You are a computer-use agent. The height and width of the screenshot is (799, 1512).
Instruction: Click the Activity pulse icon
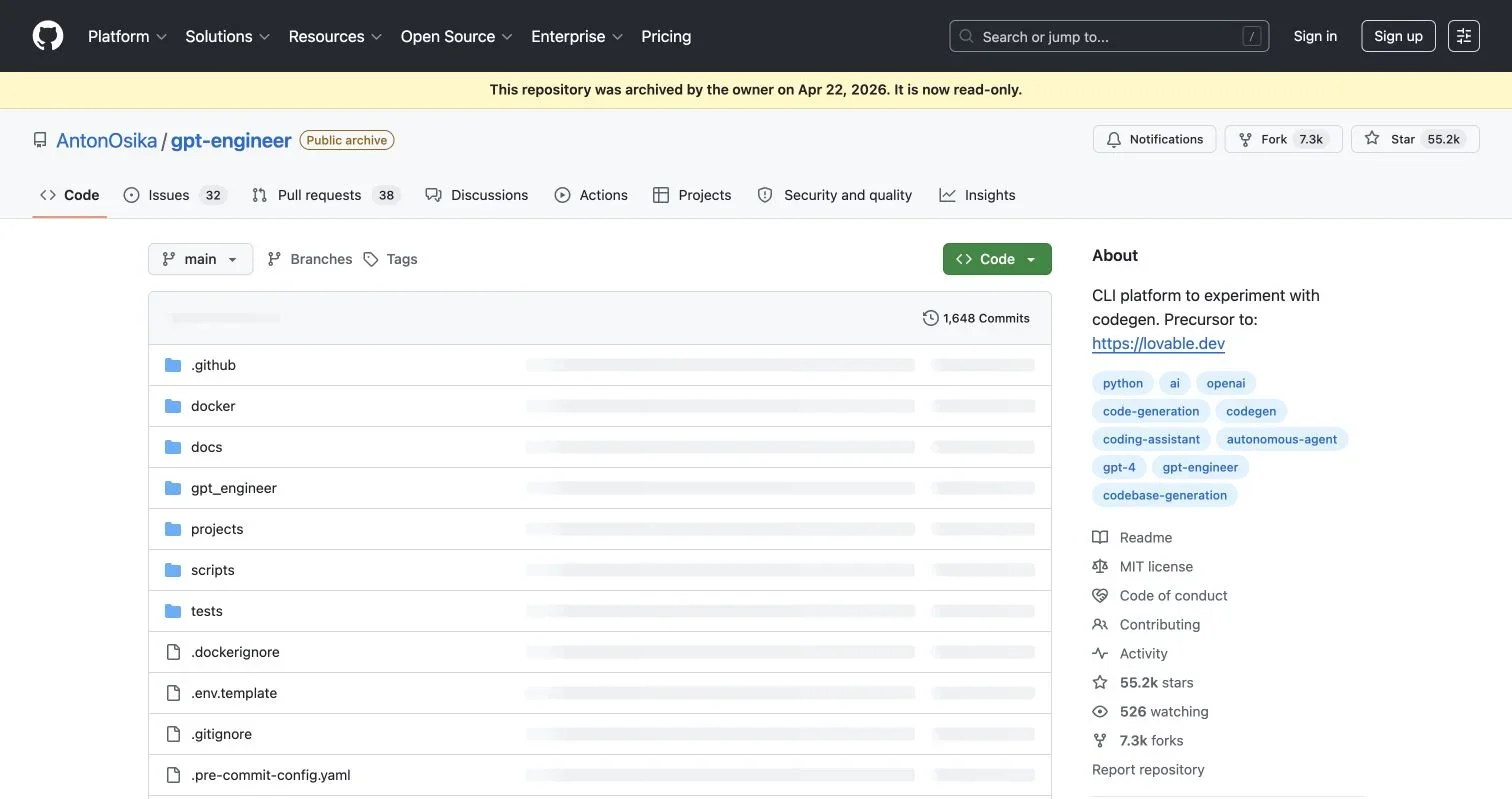(x=1100, y=653)
